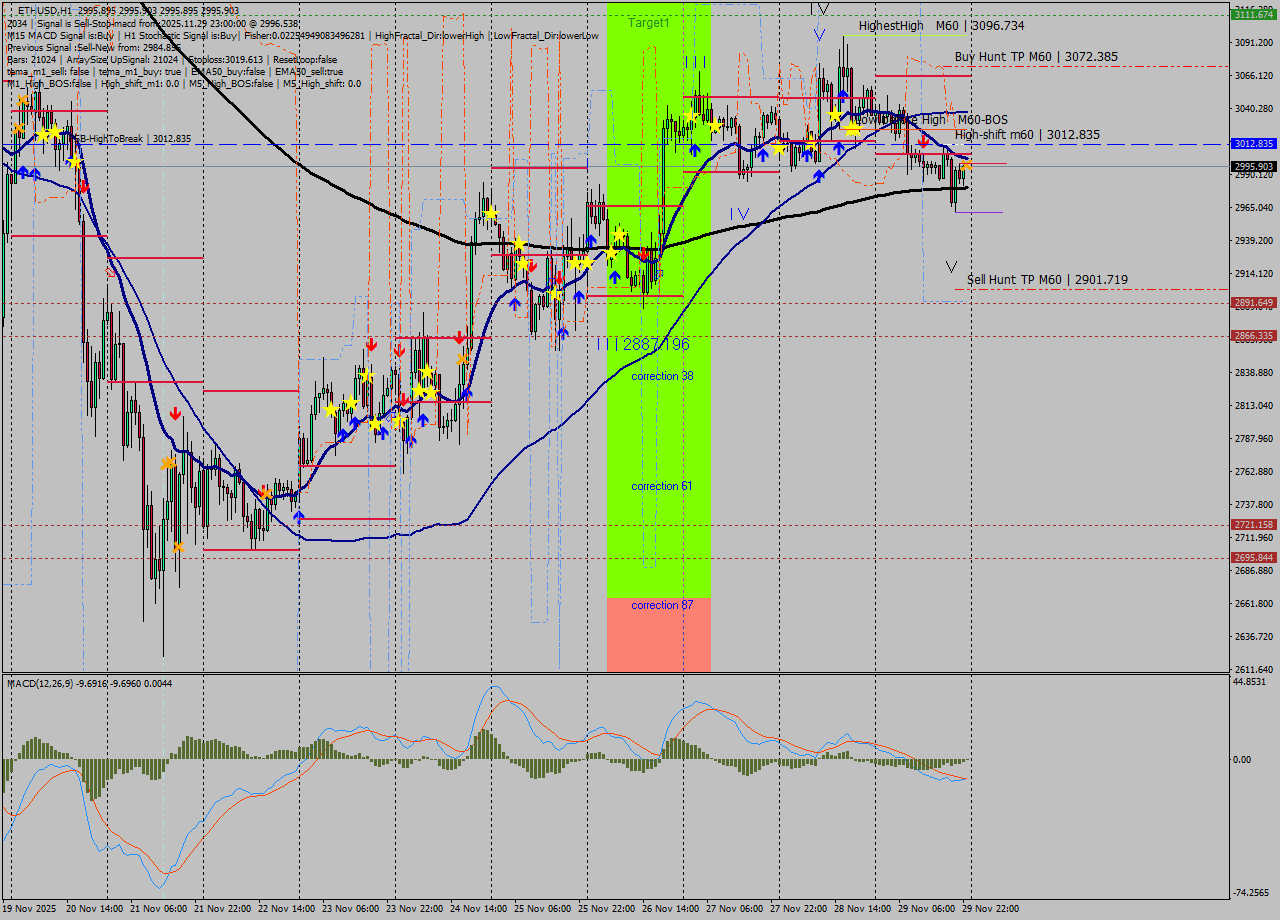Click the orange cross marker on the latest candle
This screenshot has height=920, width=1280.
[x=967, y=163]
